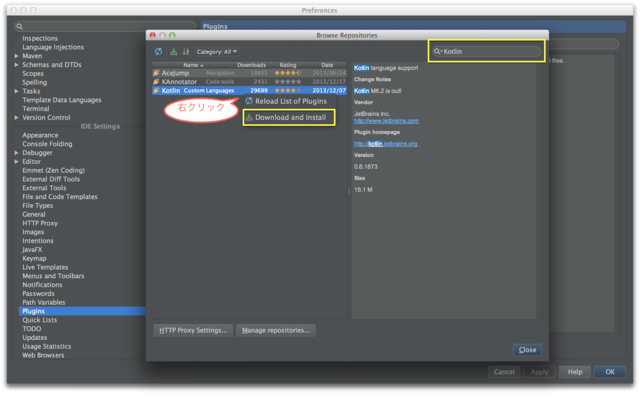This screenshot has width=640, height=400.
Task: Choose Download and Install from context menu
Action: pyautogui.click(x=289, y=118)
